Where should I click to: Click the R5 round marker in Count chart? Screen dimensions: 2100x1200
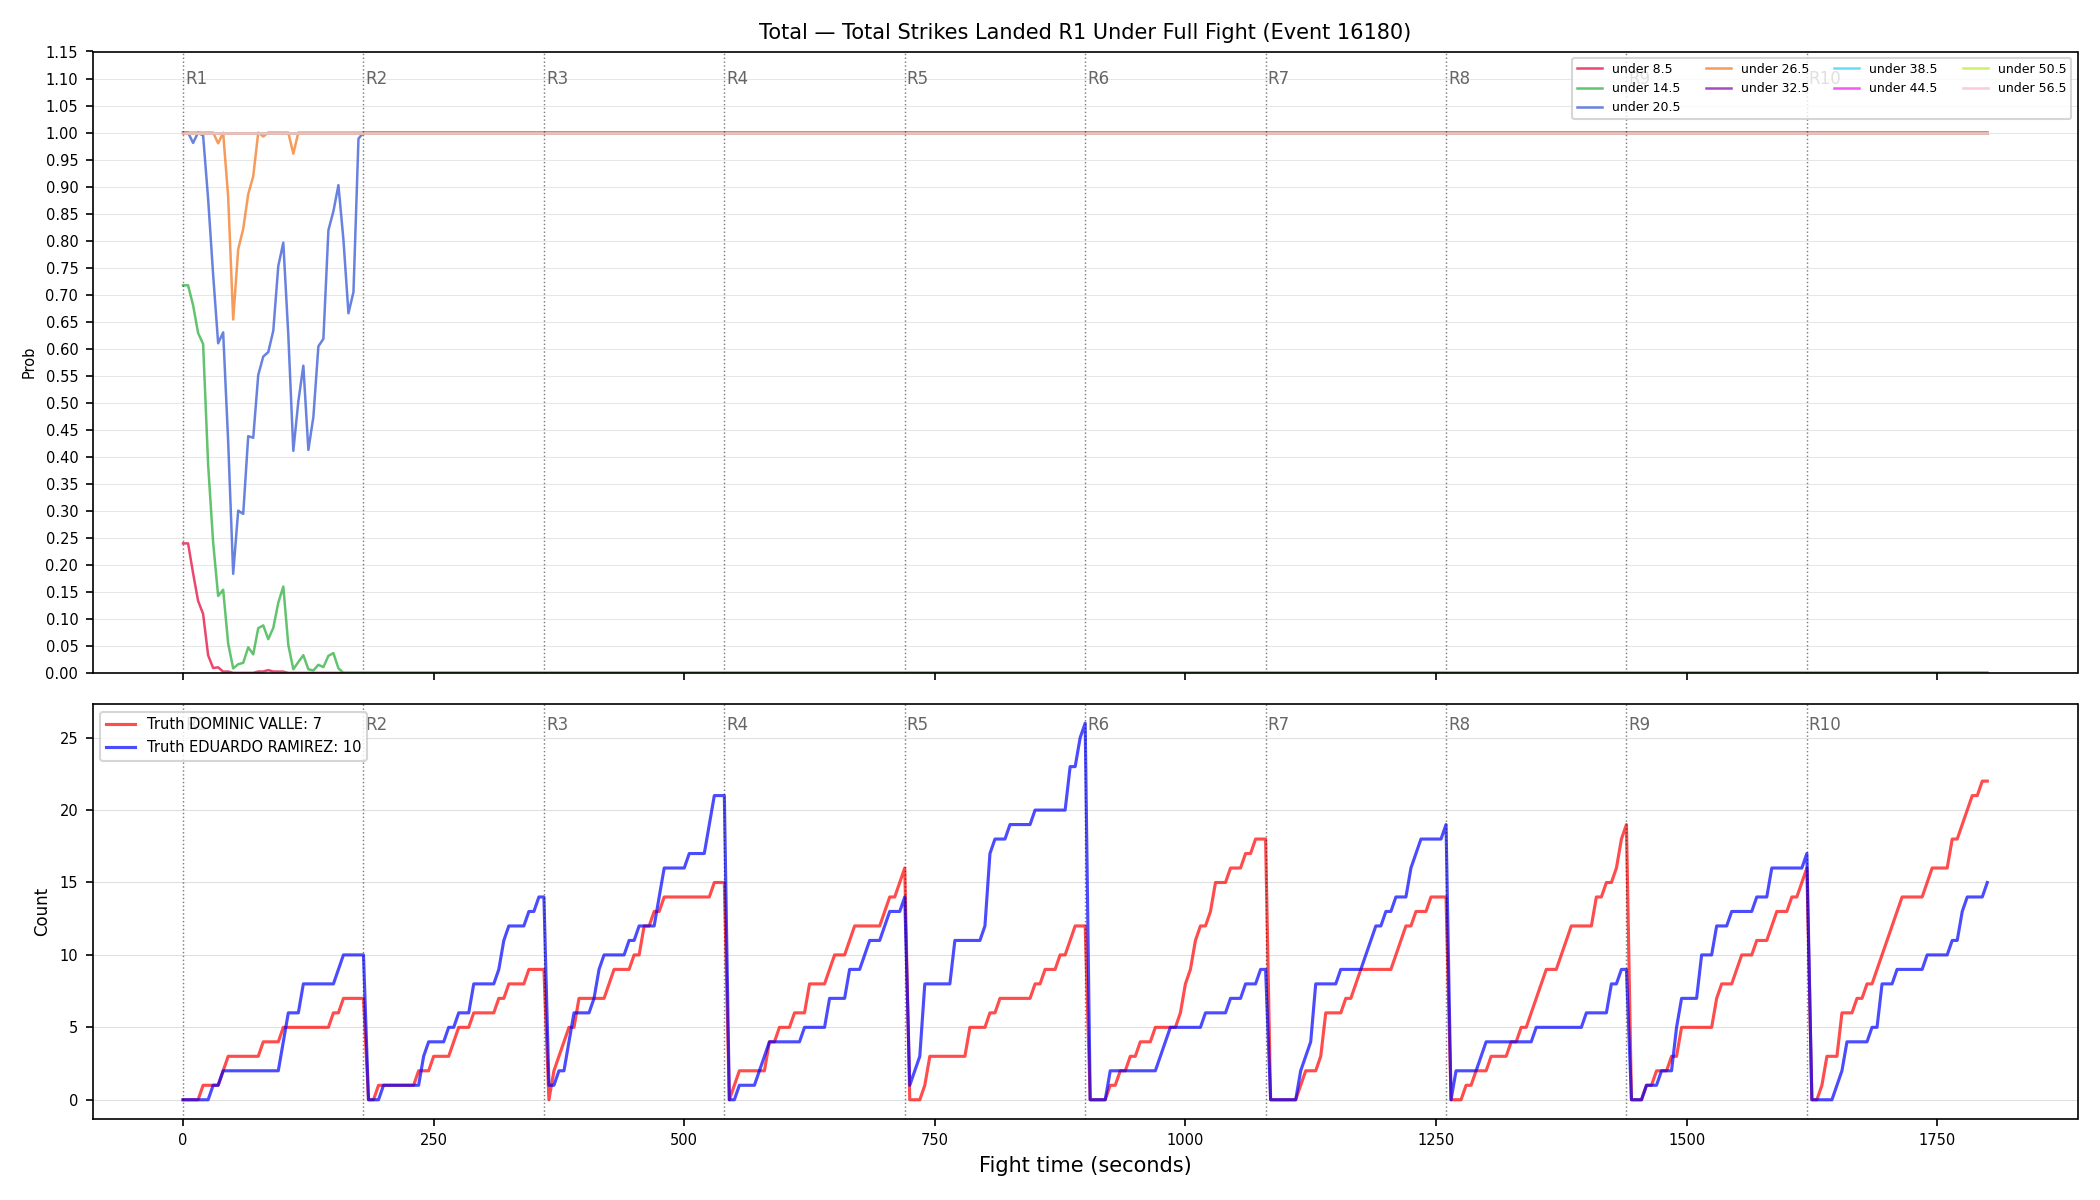tap(917, 724)
